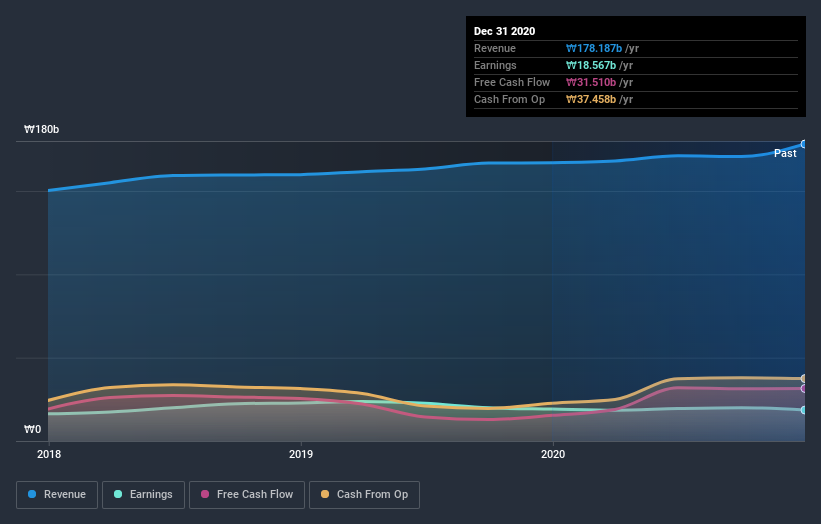
Task: Click the ₩37.458b cash from op value
Action: coord(591,99)
